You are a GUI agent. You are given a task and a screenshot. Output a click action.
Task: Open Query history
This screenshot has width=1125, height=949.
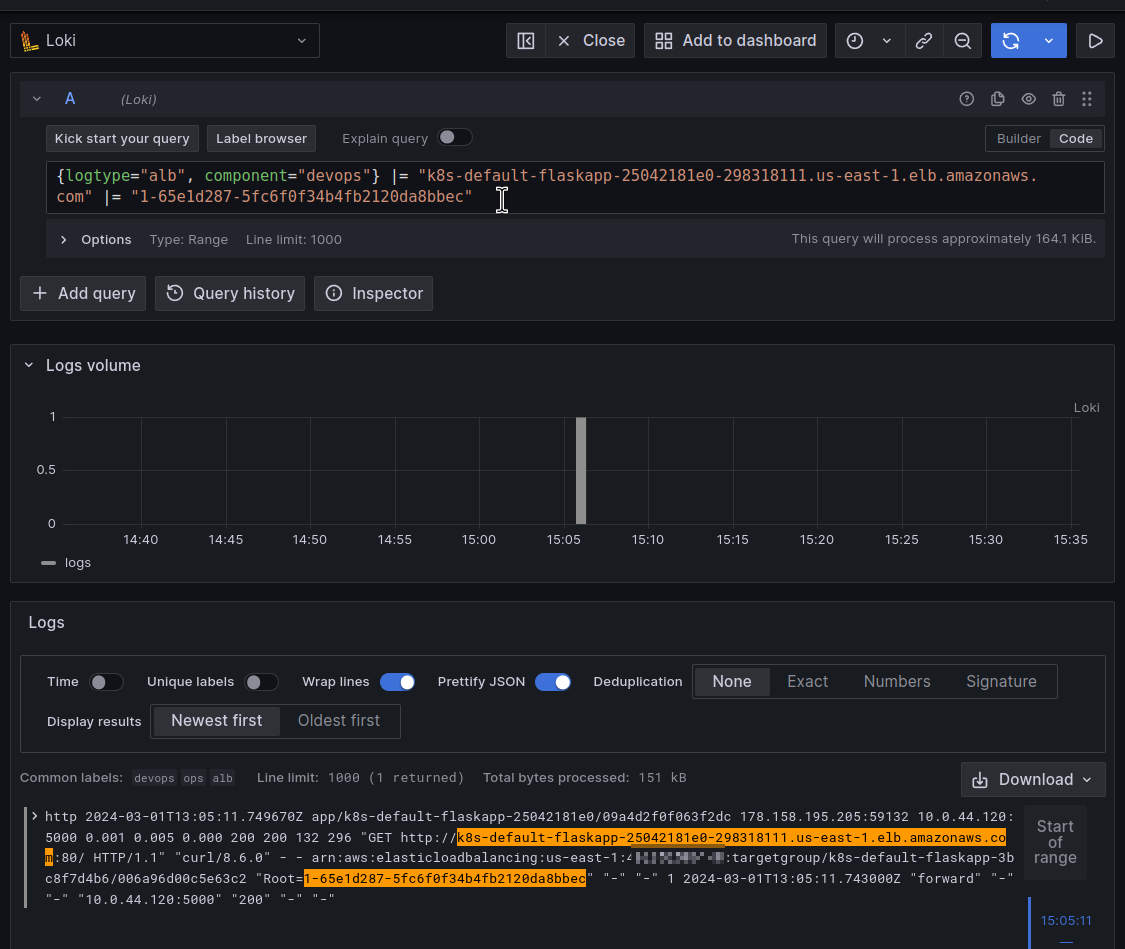point(230,293)
